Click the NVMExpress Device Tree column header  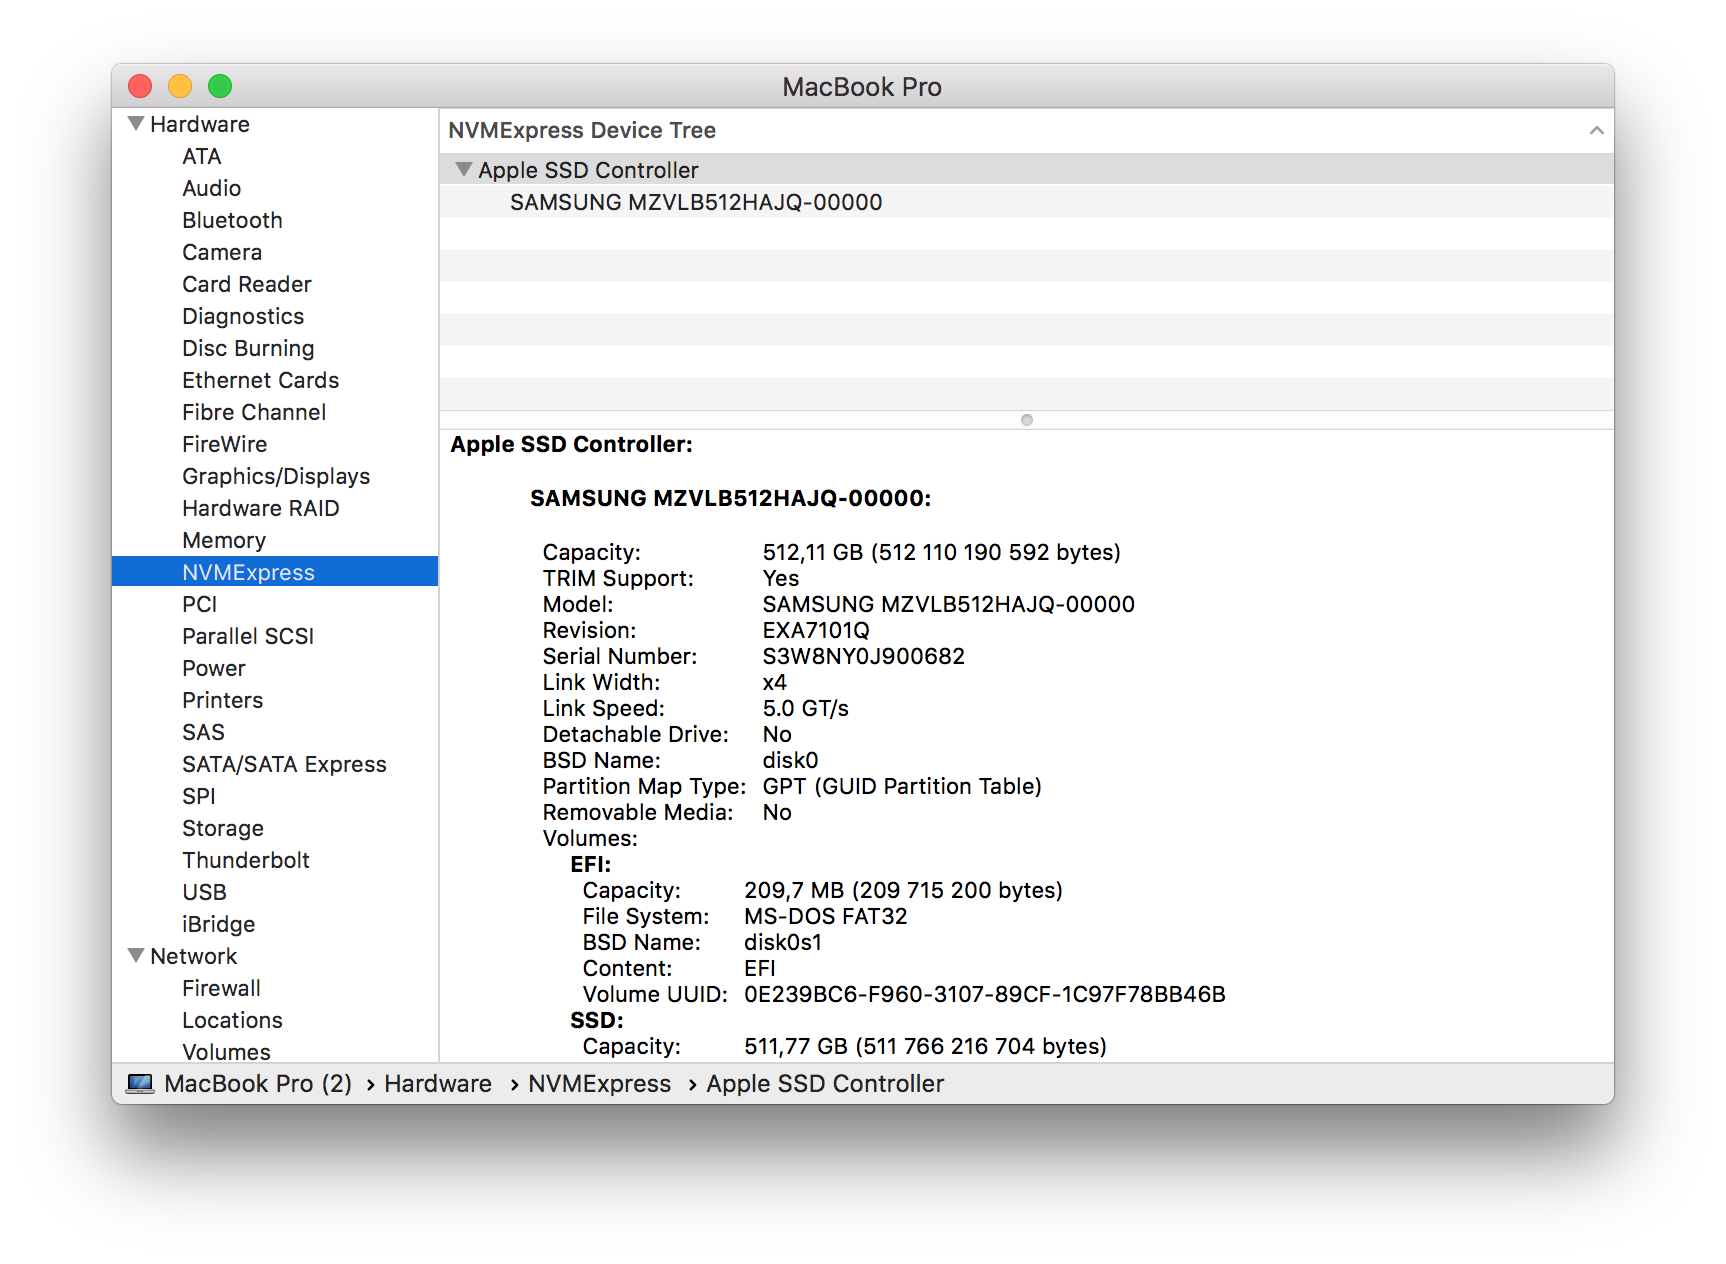1027,131
